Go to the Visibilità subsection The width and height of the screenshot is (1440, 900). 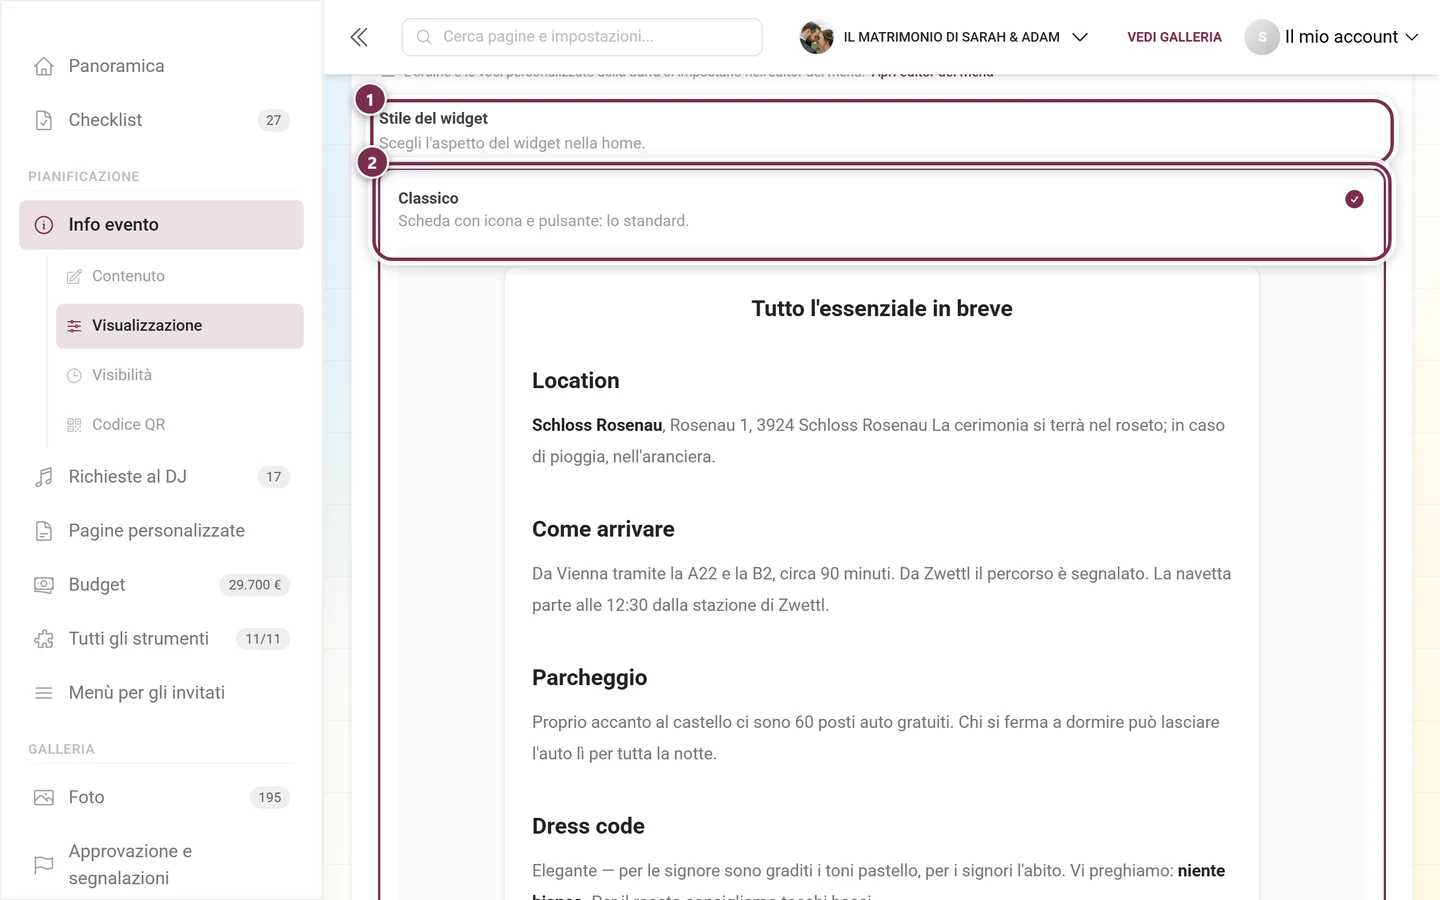coord(180,375)
